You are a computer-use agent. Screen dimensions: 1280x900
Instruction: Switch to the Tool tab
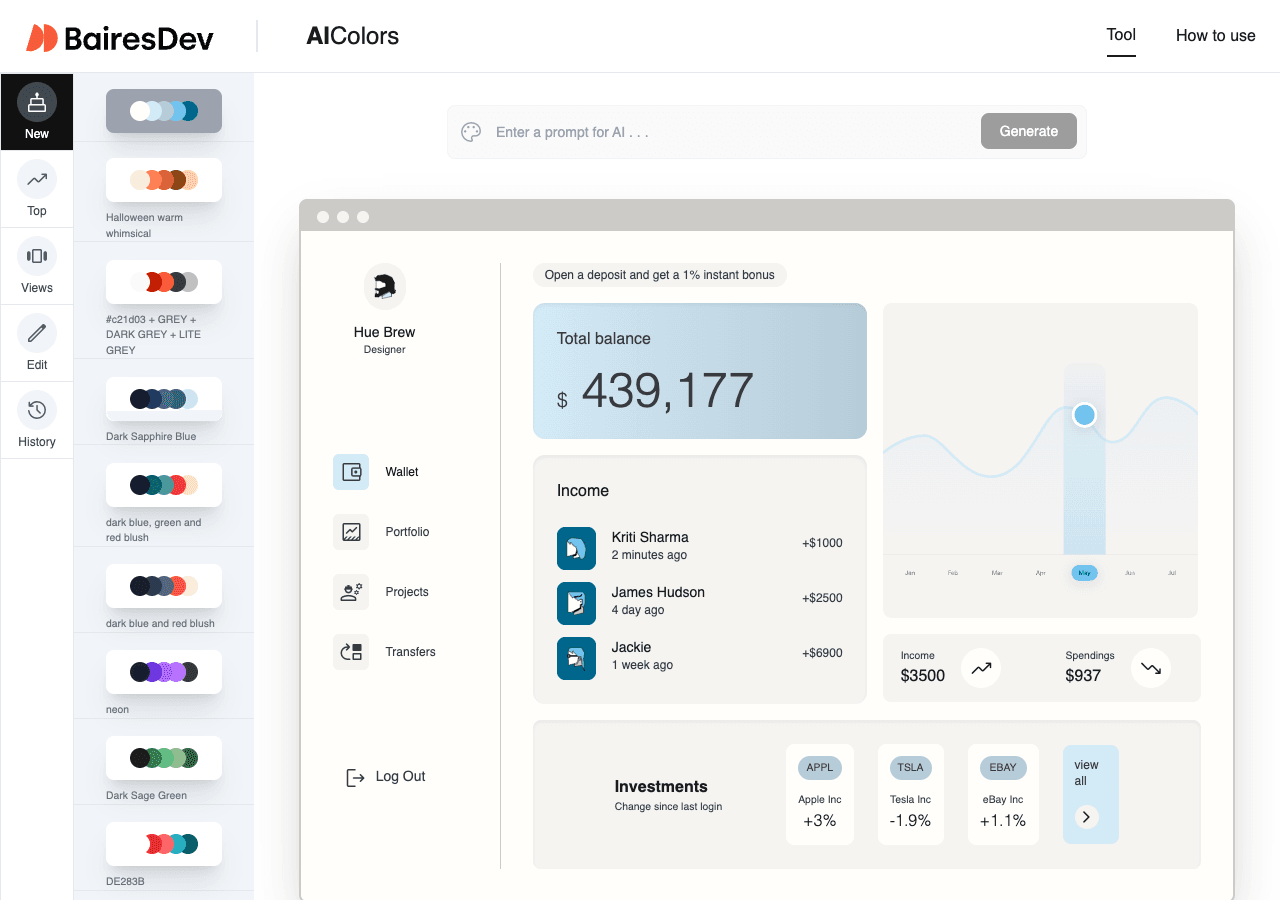(1121, 35)
